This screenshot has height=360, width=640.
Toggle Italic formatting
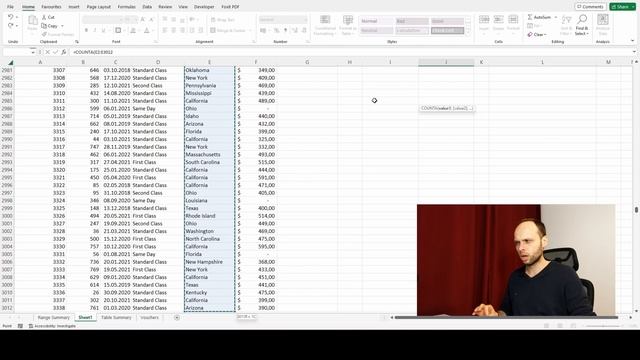point(95,30)
